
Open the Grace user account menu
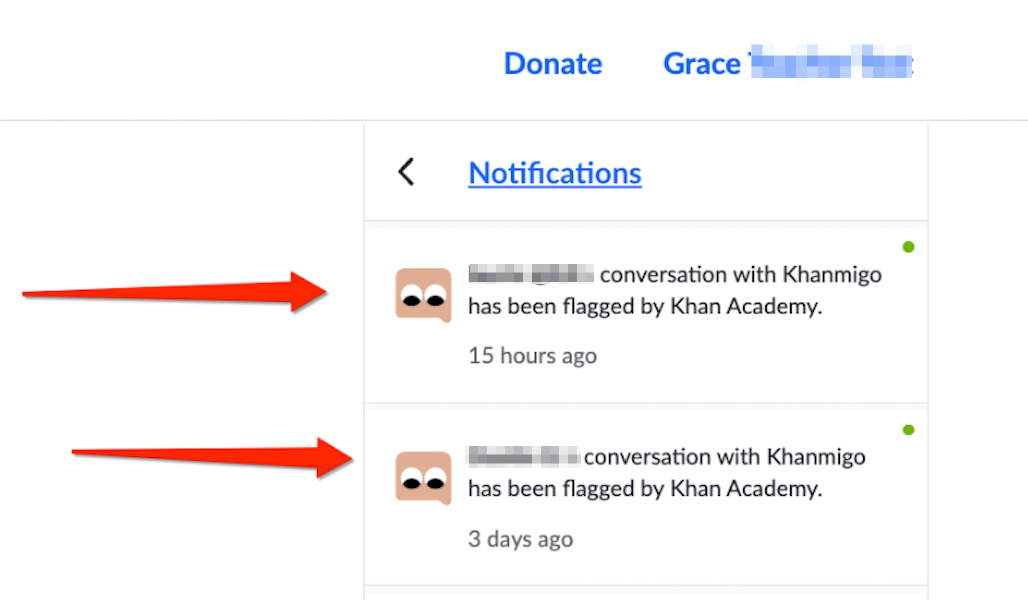tap(788, 63)
